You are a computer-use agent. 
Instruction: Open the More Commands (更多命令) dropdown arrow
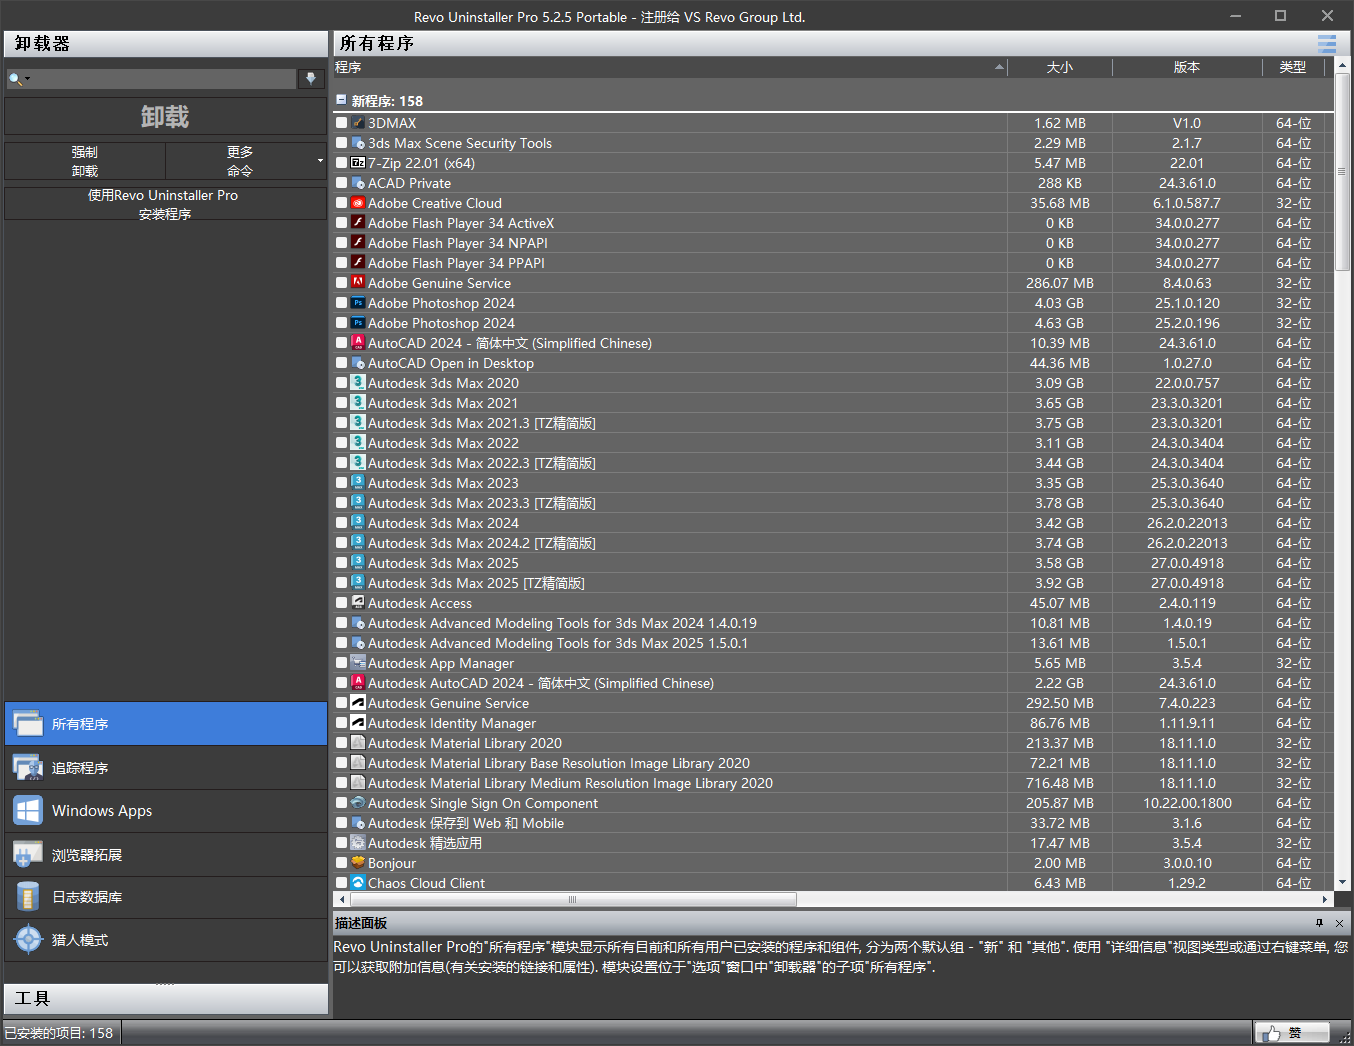(x=320, y=161)
